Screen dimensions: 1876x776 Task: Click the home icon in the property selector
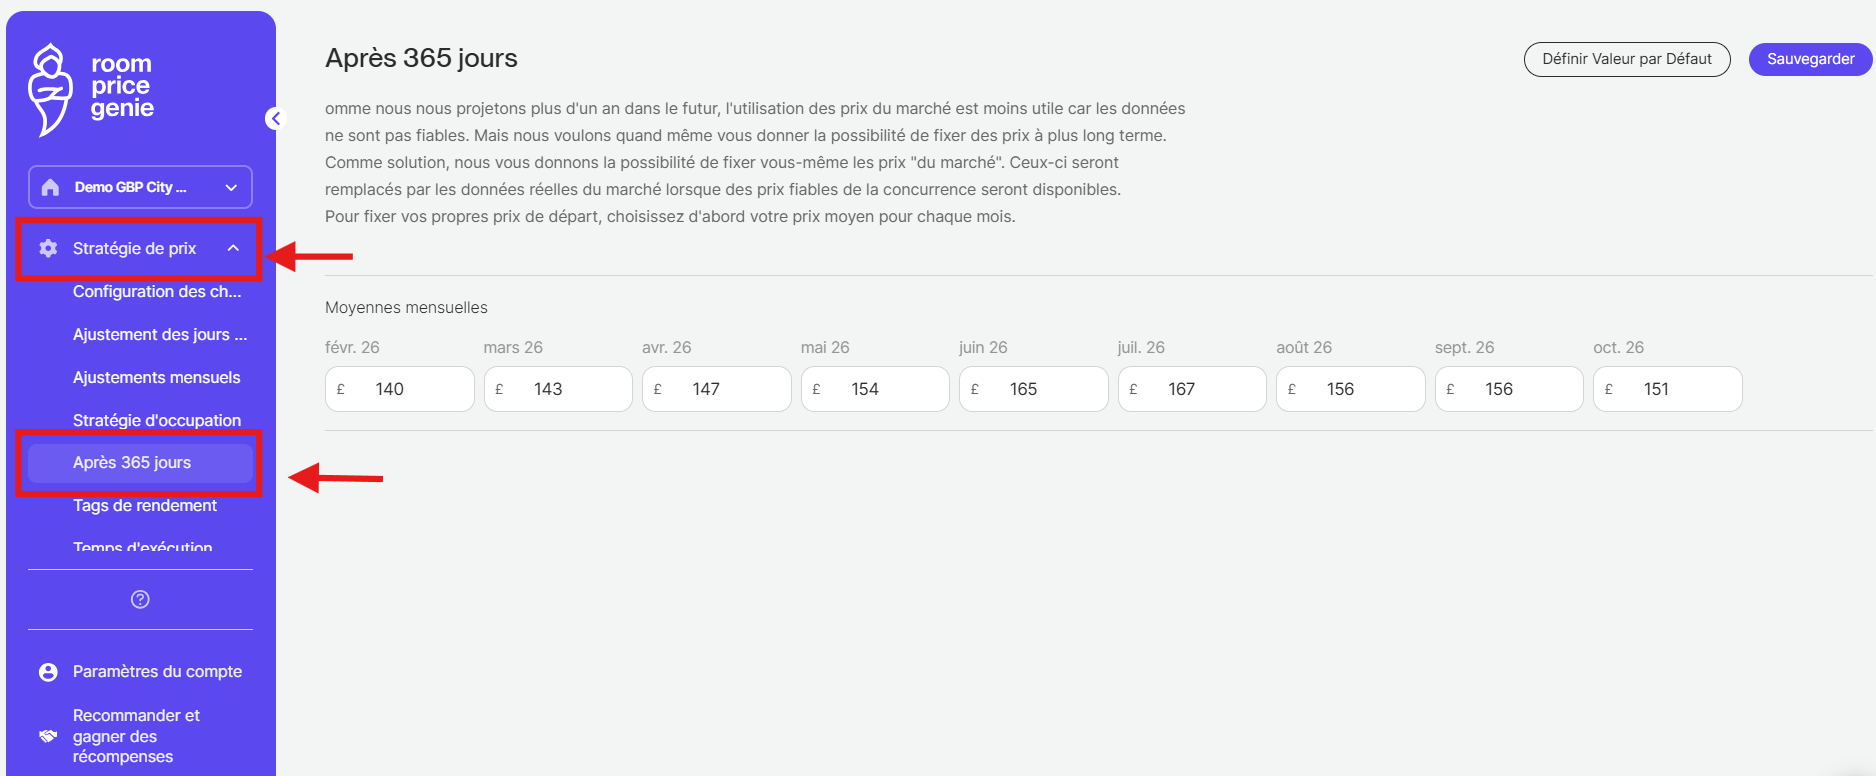click(x=51, y=187)
